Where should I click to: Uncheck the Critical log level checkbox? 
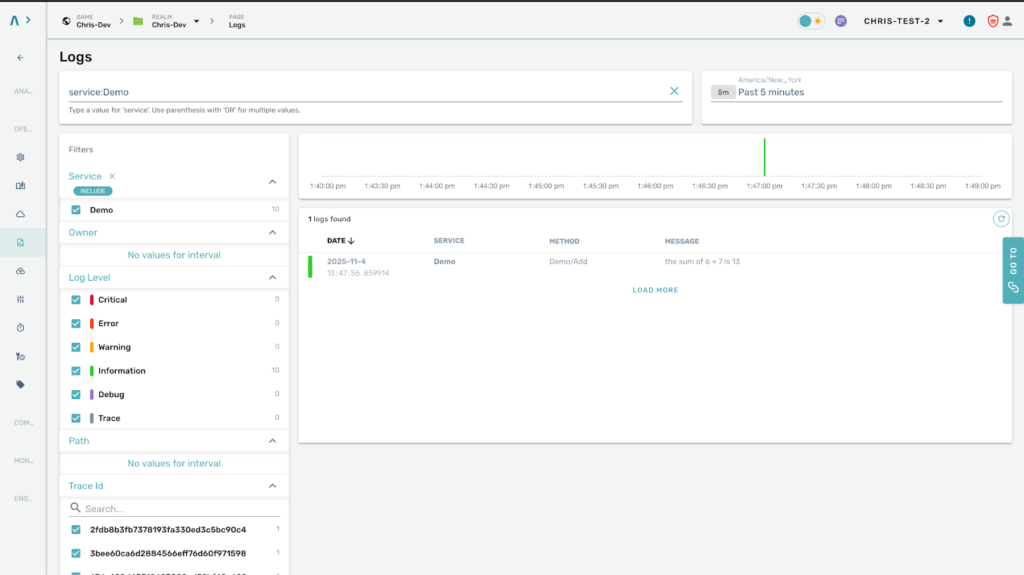(x=76, y=300)
